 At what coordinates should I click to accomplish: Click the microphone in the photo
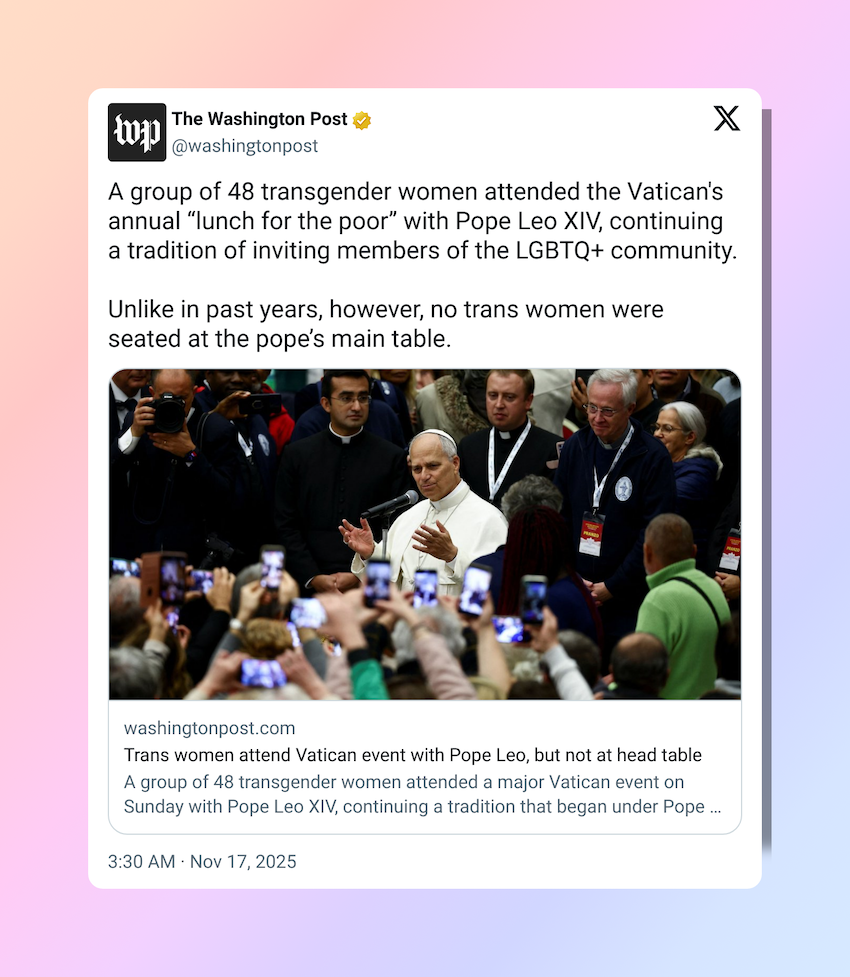[x=389, y=505]
